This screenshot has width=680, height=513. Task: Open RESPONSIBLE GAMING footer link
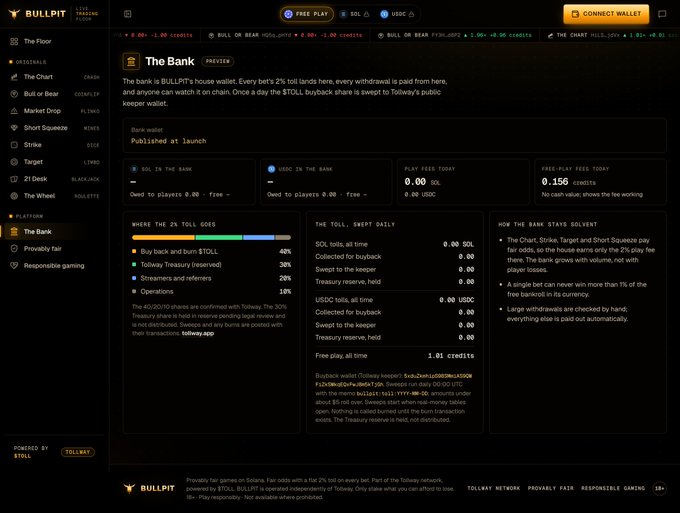(613, 488)
